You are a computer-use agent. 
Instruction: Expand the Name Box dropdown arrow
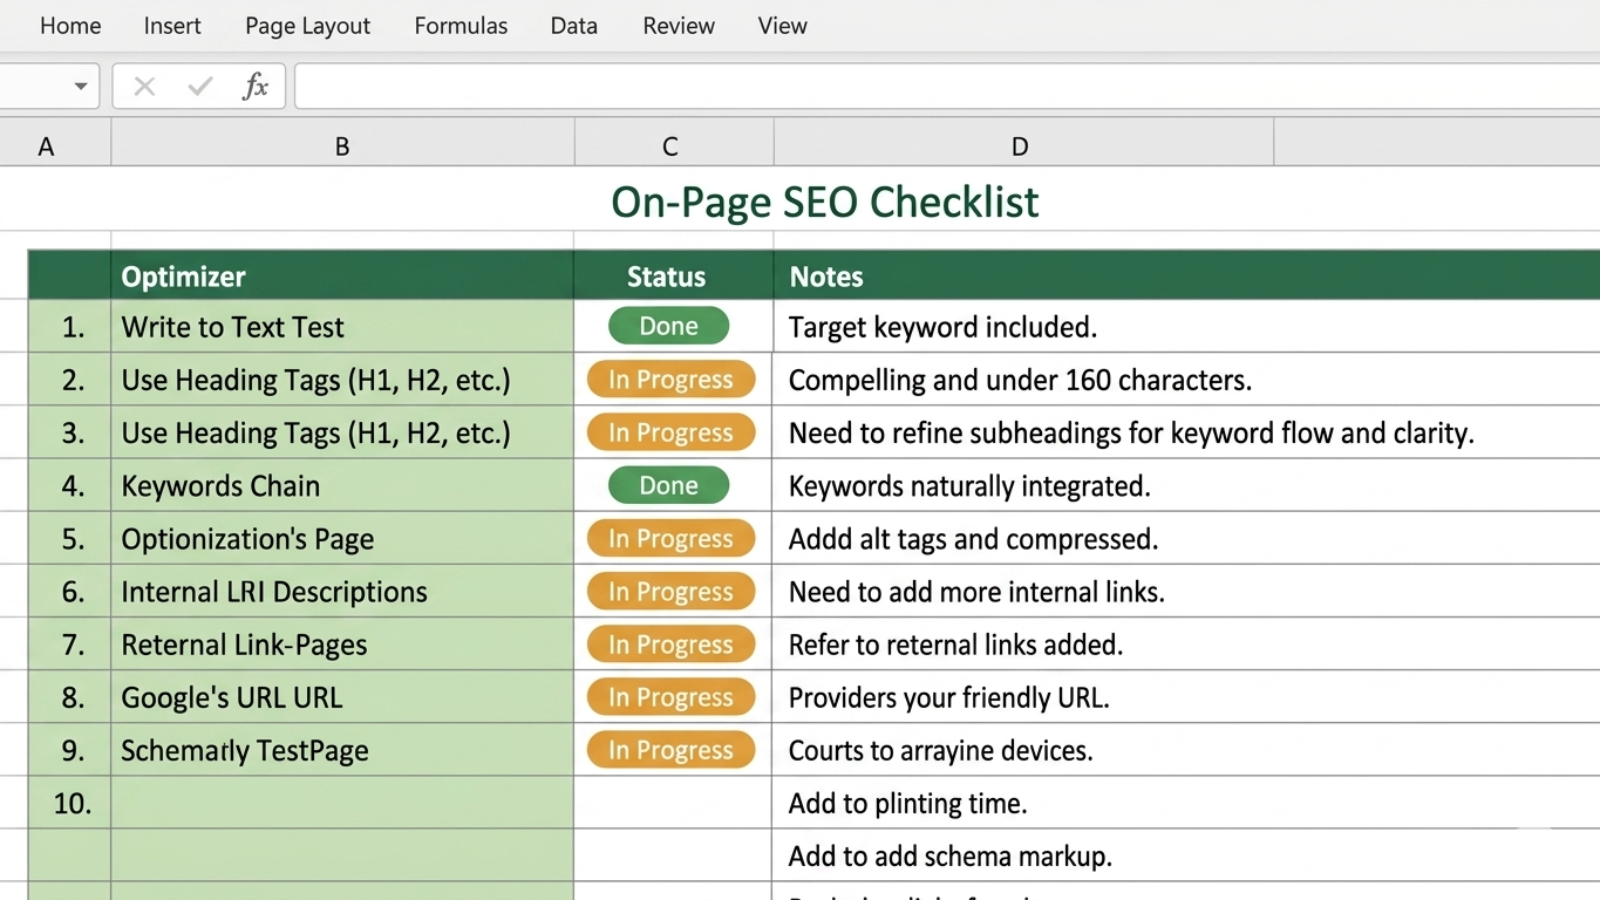(81, 86)
